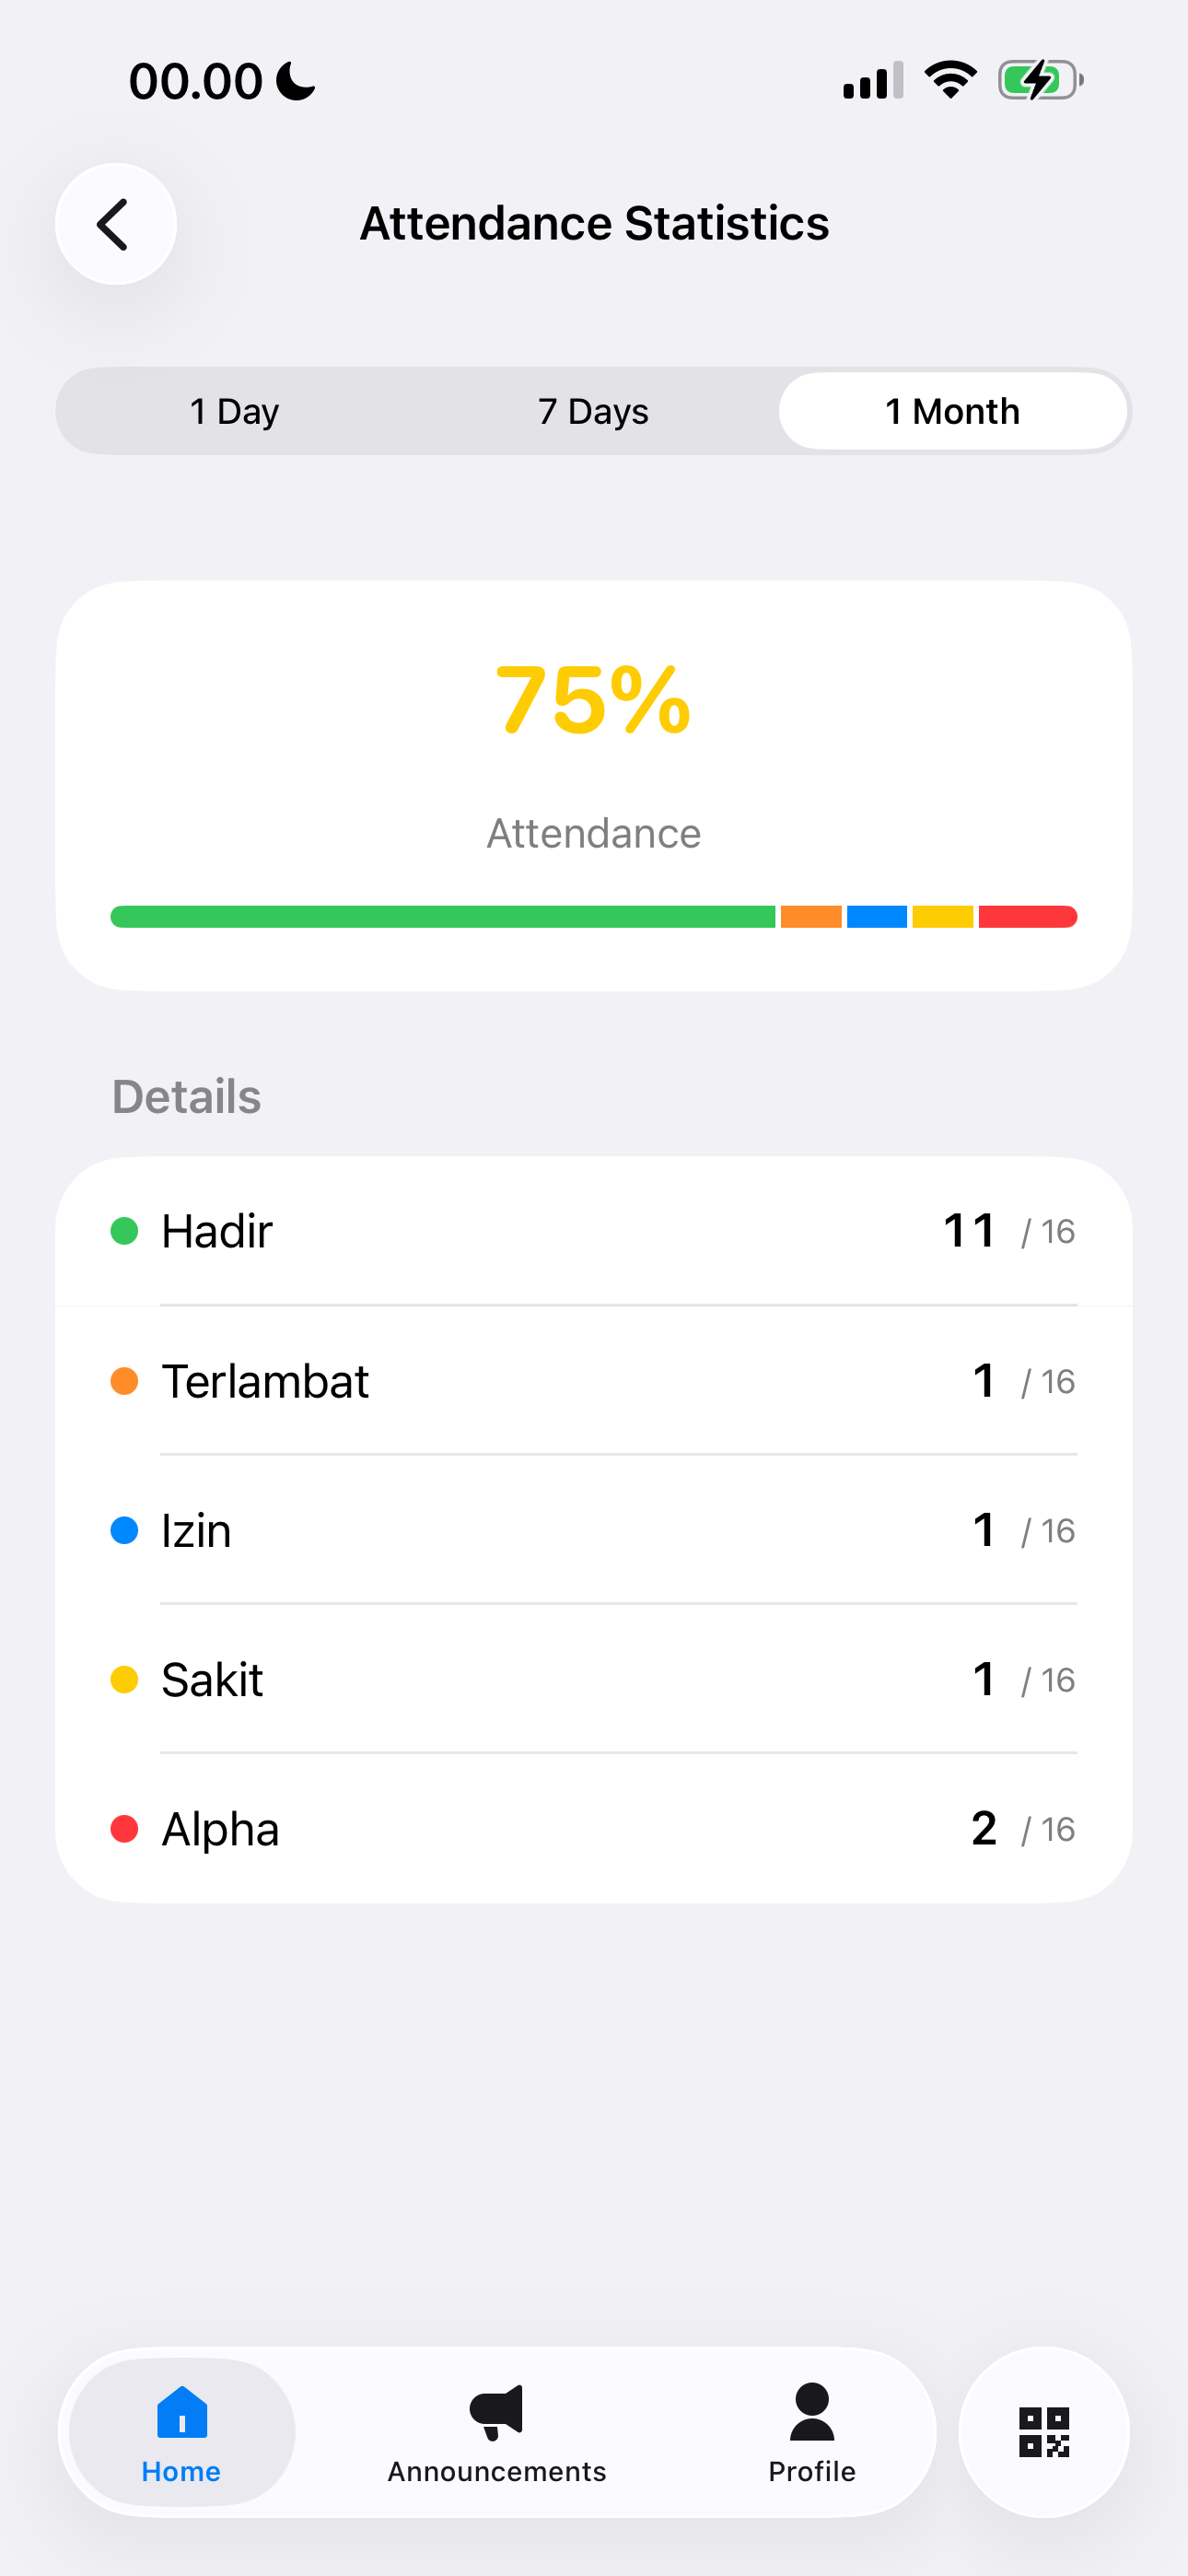Open the Profile person icon
Viewport: 1188px width, 2576px height.
point(812,2412)
